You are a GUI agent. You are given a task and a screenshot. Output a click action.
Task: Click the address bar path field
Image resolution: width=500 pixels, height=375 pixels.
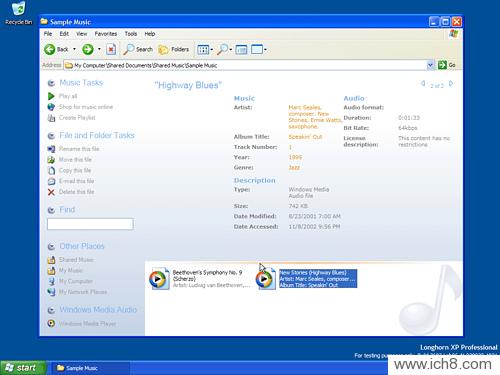(x=245, y=65)
